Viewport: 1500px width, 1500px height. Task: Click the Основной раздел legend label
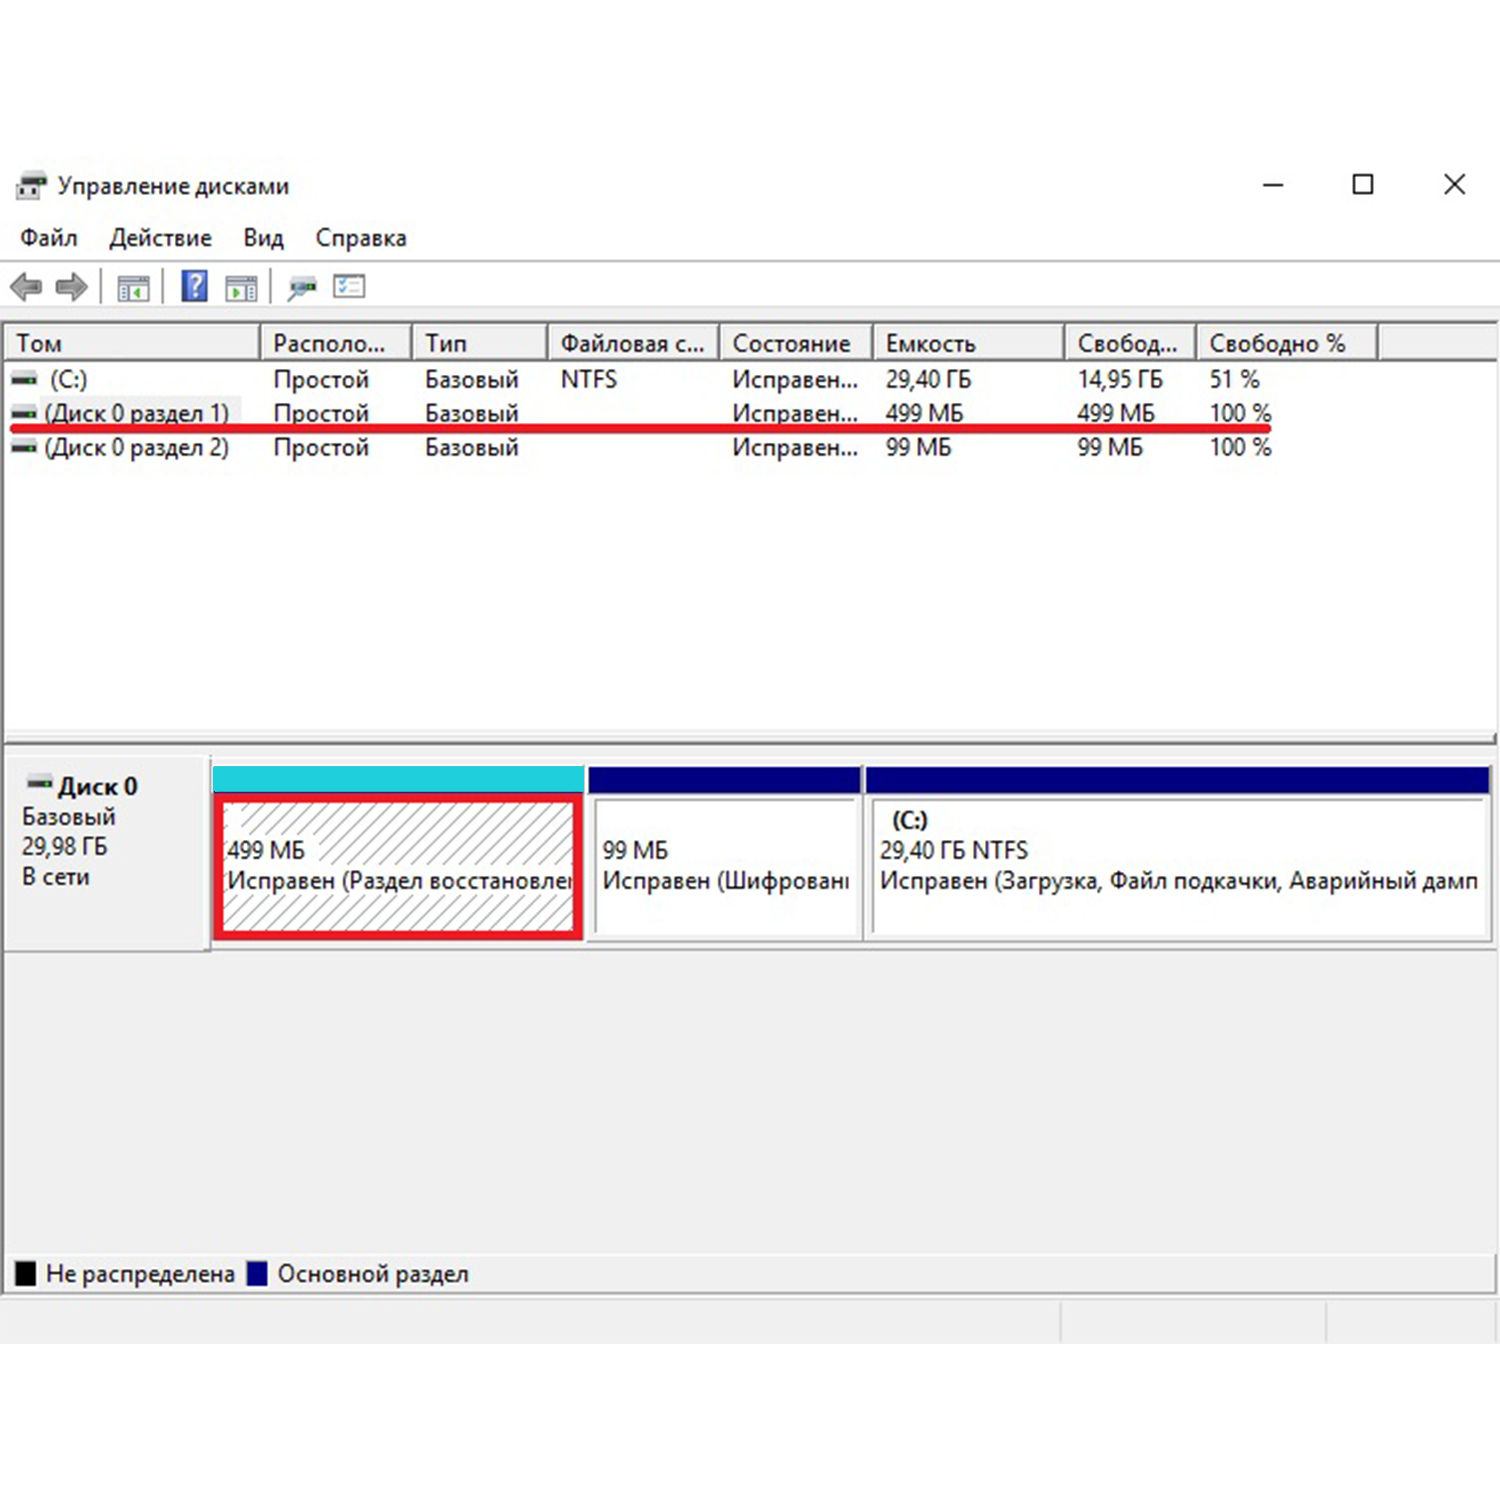point(373,1274)
